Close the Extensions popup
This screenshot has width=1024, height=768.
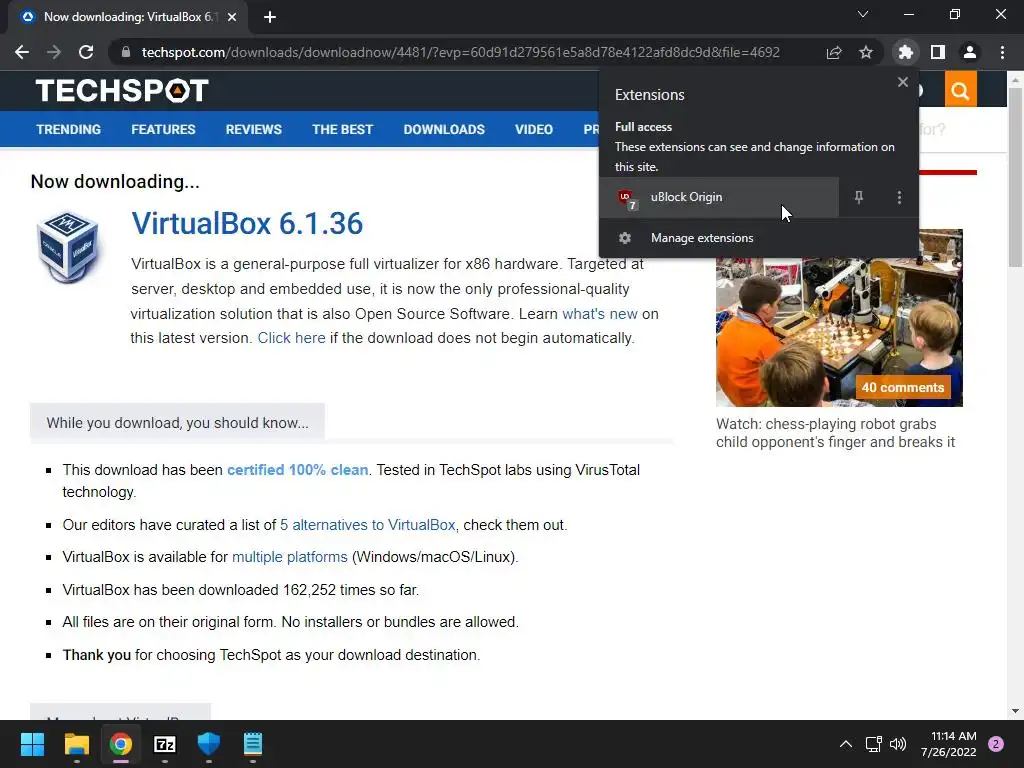(903, 82)
